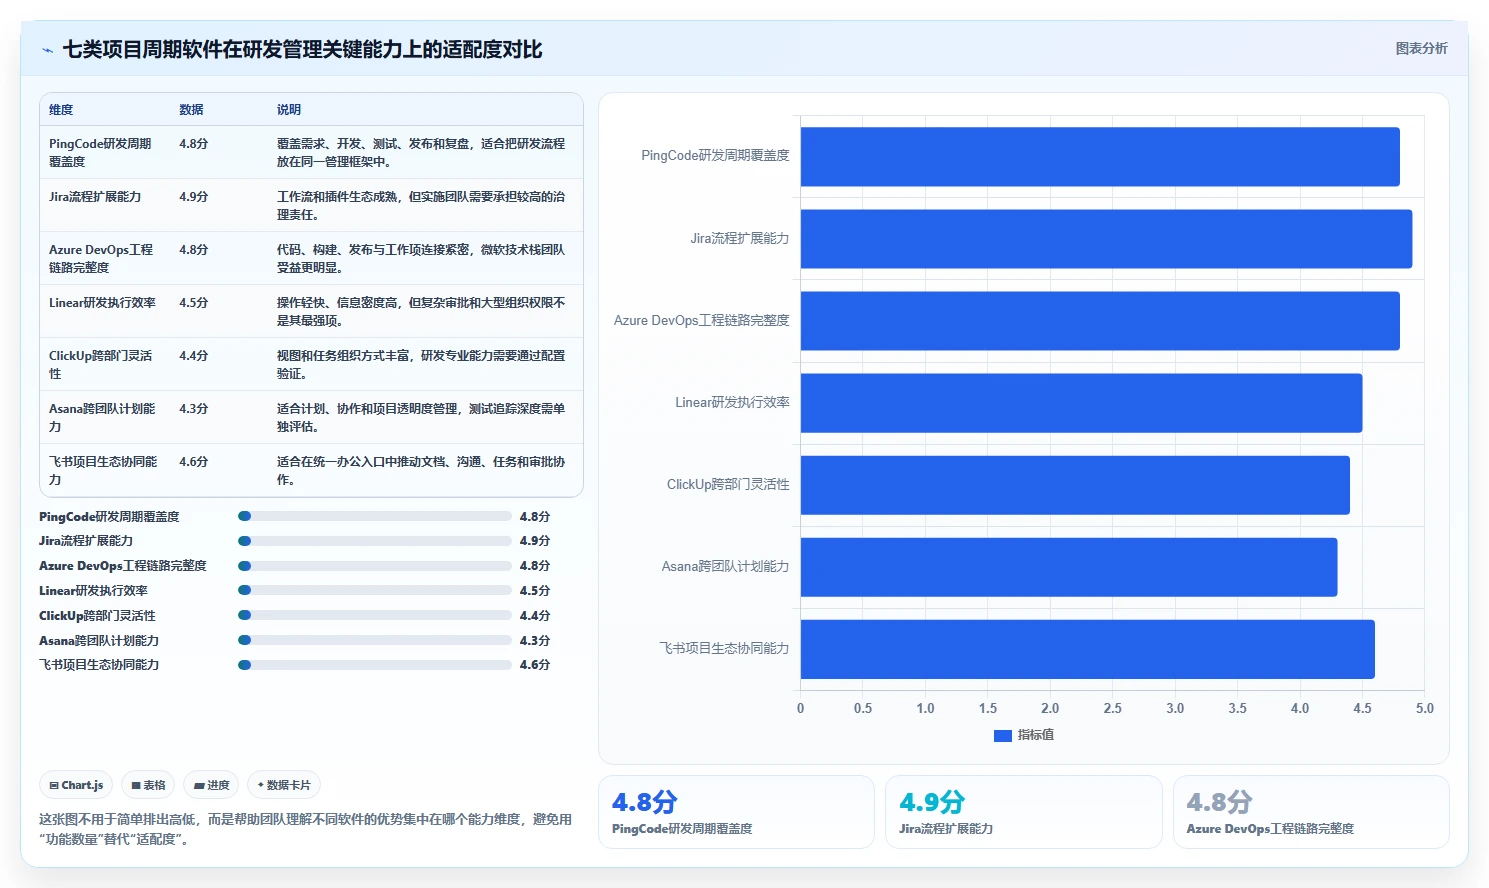Image resolution: width=1489 pixels, height=888 pixels.
Task: Click the description starting with 视图和任务组织方式丰富
Action: tap(421, 364)
